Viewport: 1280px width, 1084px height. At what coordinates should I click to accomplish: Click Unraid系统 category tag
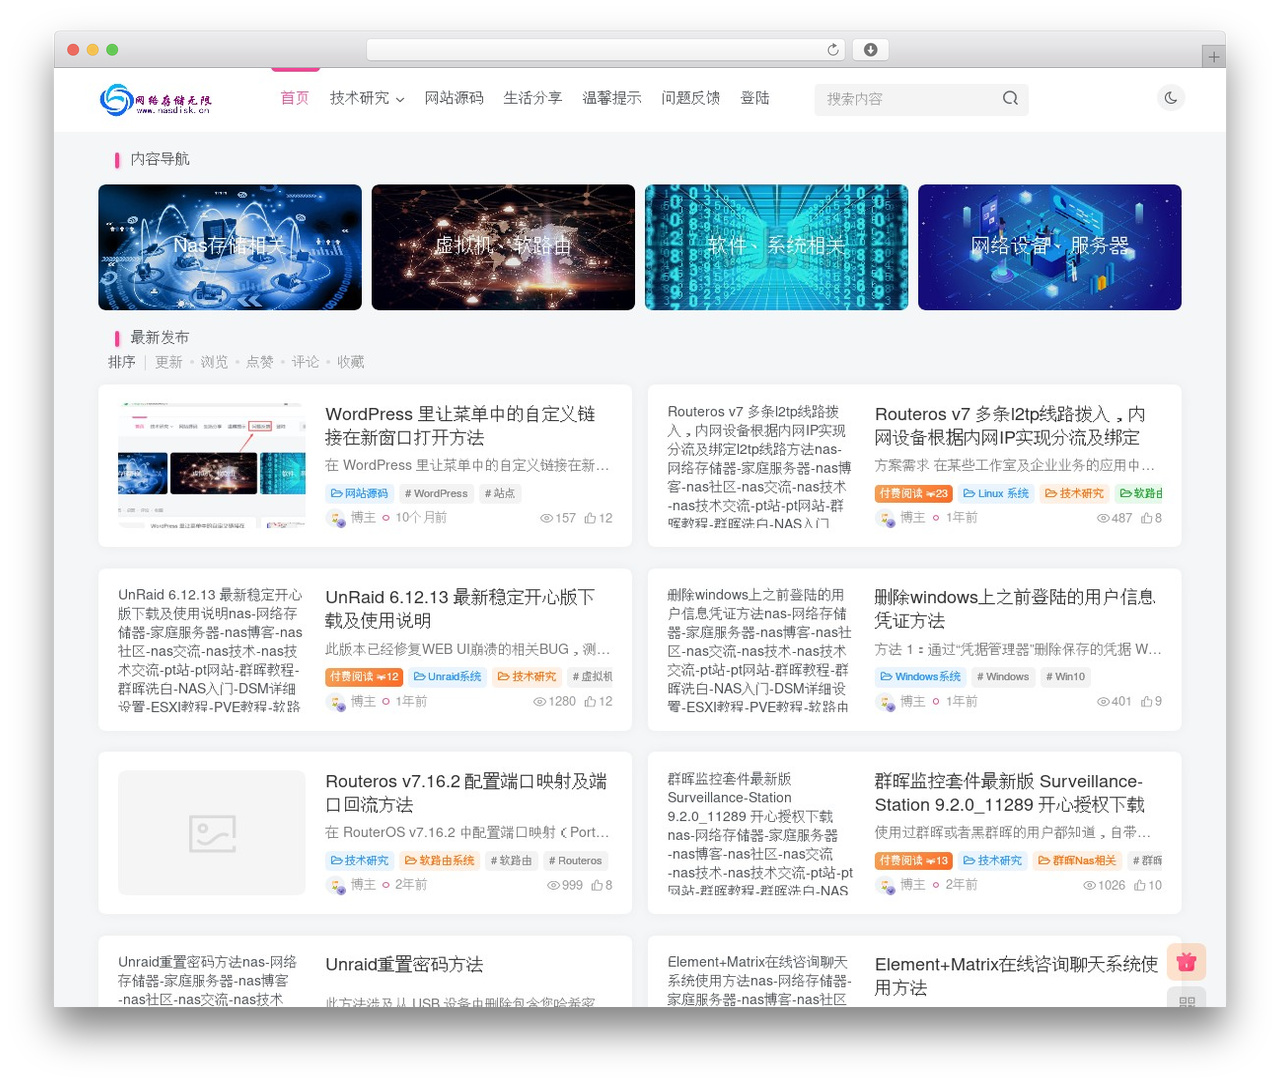[447, 677]
